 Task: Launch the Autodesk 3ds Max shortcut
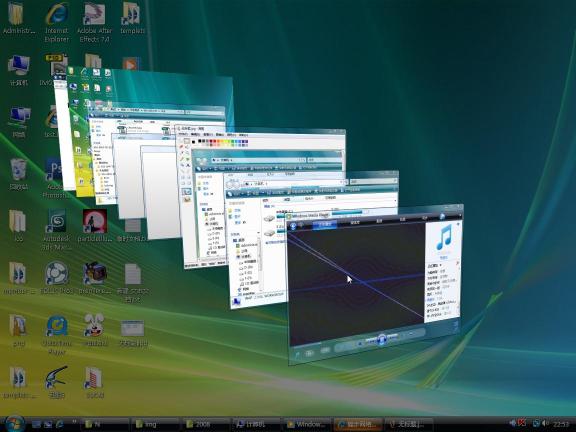(57, 230)
